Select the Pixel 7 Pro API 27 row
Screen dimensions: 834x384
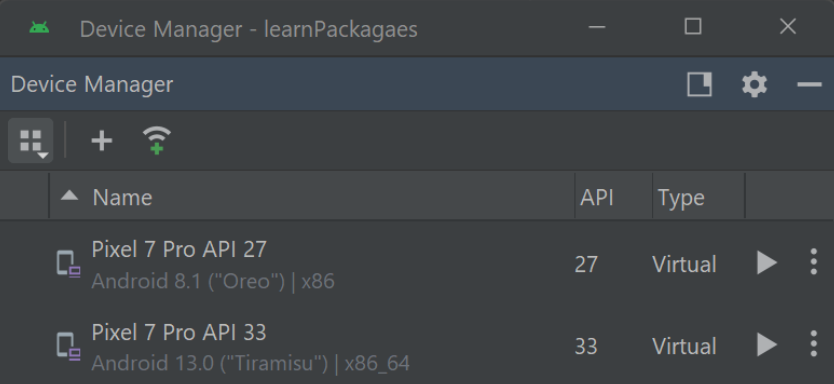(417, 264)
